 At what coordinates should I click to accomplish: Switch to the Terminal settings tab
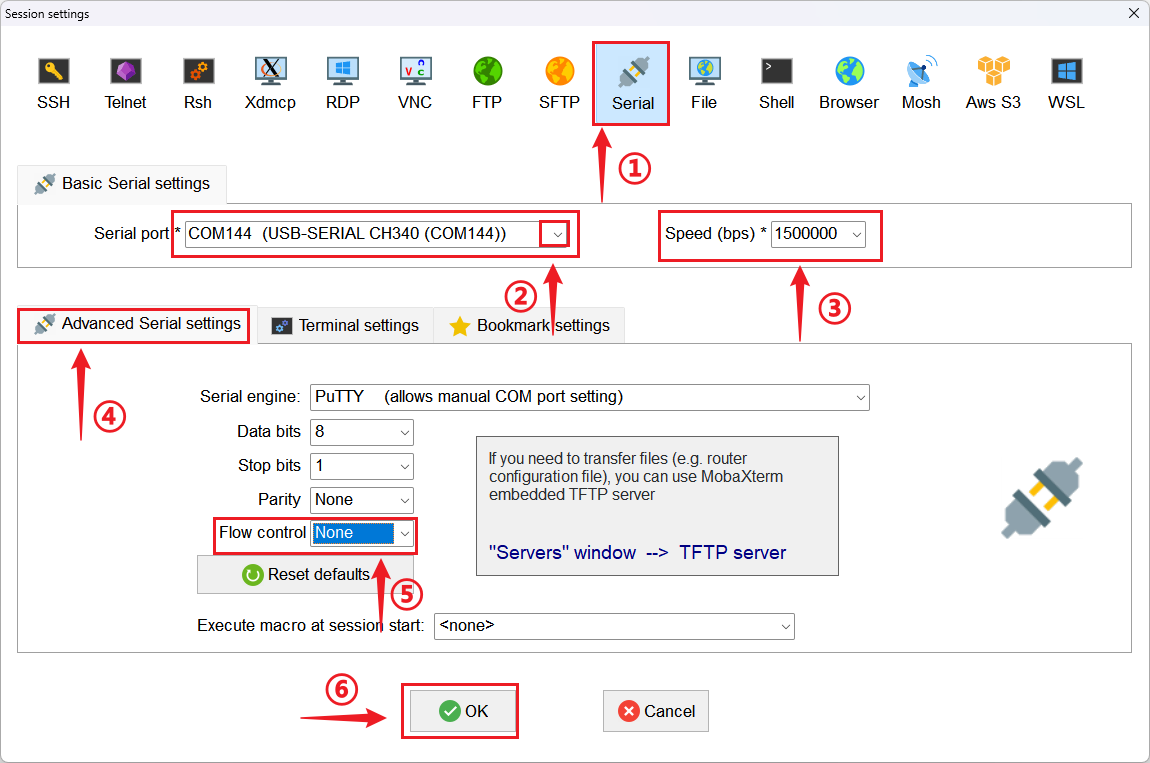pos(346,325)
